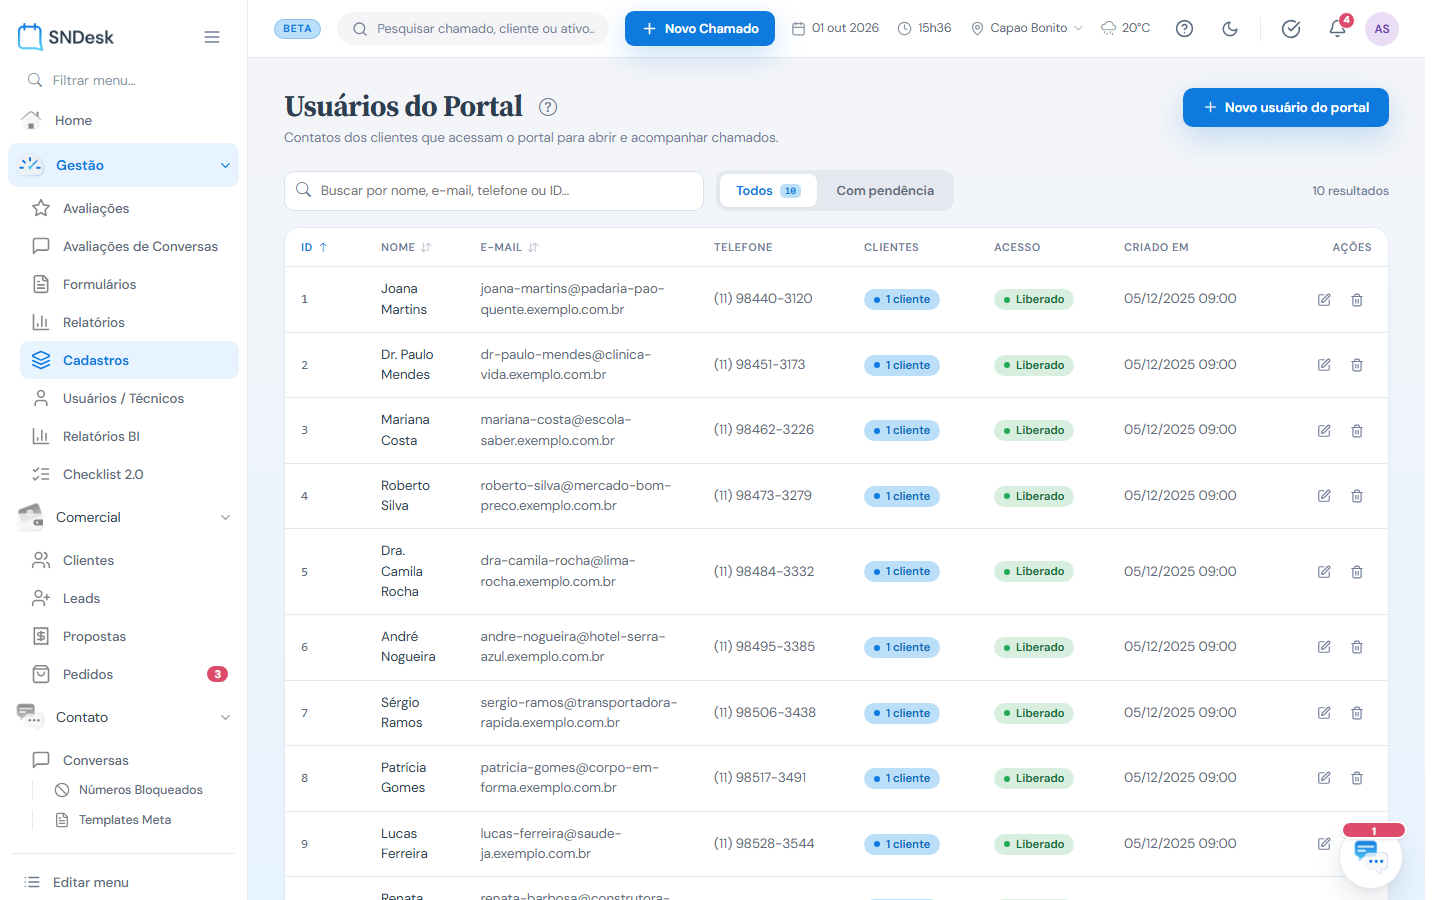Delete user Joana Martins
This screenshot has width=1440, height=900.
pyautogui.click(x=1357, y=300)
